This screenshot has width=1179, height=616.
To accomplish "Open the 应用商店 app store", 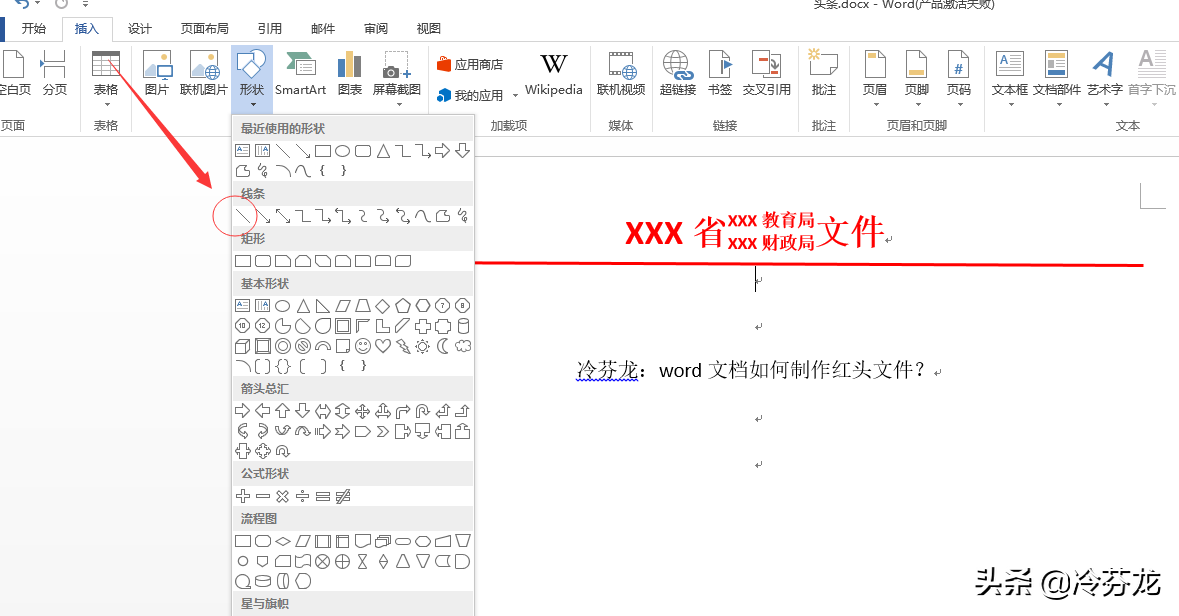I will [469, 65].
